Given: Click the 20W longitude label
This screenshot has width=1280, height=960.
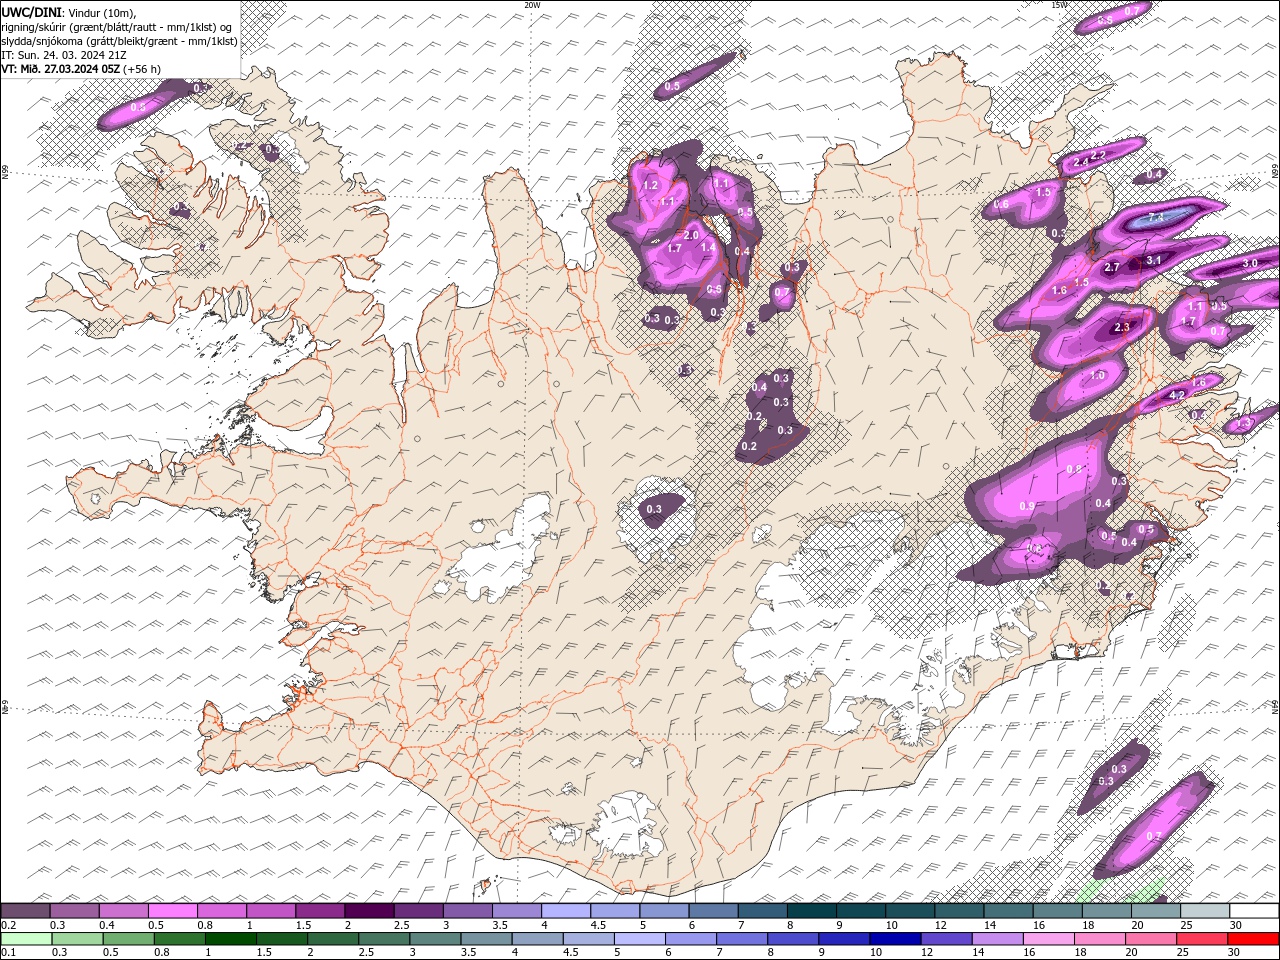Looking at the screenshot, I should [532, 5].
